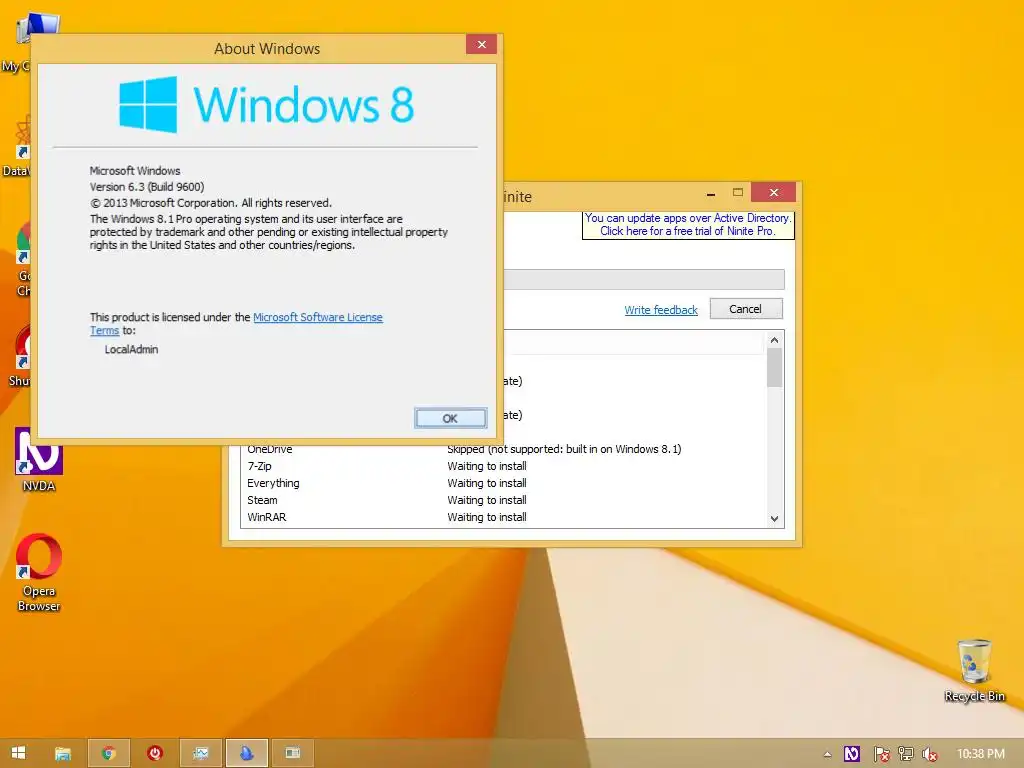Open the taskbar clock showing 10:38 PM
The height and width of the screenshot is (768, 1024).
980,754
